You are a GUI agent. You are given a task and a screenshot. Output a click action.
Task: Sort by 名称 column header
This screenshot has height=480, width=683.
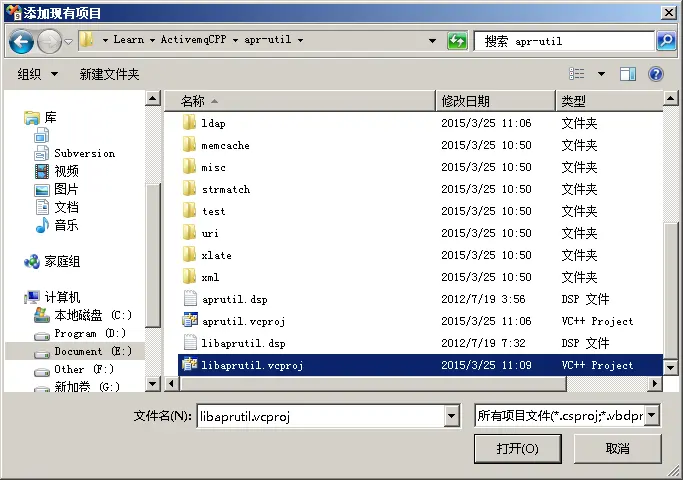click(300, 101)
